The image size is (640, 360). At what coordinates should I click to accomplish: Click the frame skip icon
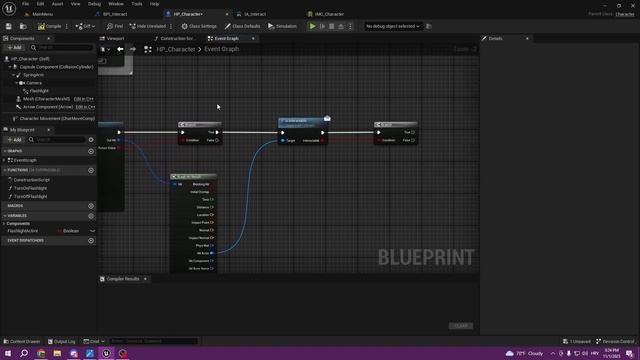[322, 26]
